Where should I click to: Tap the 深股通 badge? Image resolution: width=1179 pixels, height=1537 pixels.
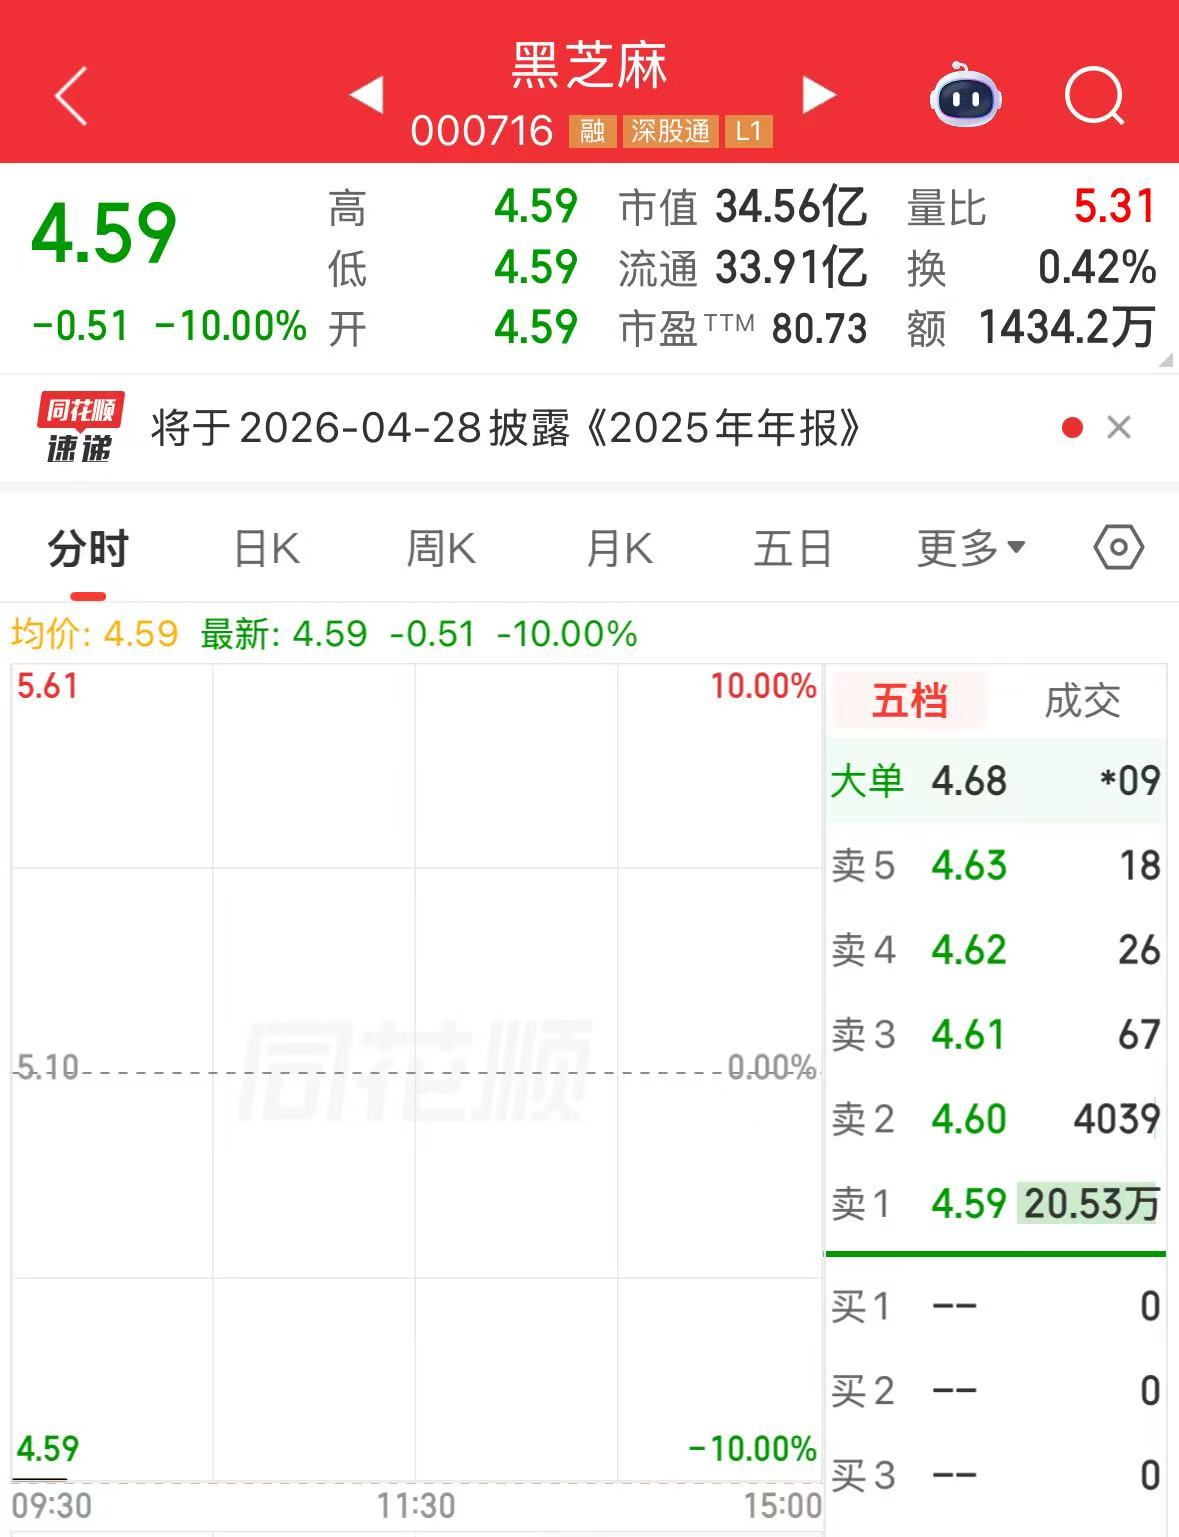point(670,131)
